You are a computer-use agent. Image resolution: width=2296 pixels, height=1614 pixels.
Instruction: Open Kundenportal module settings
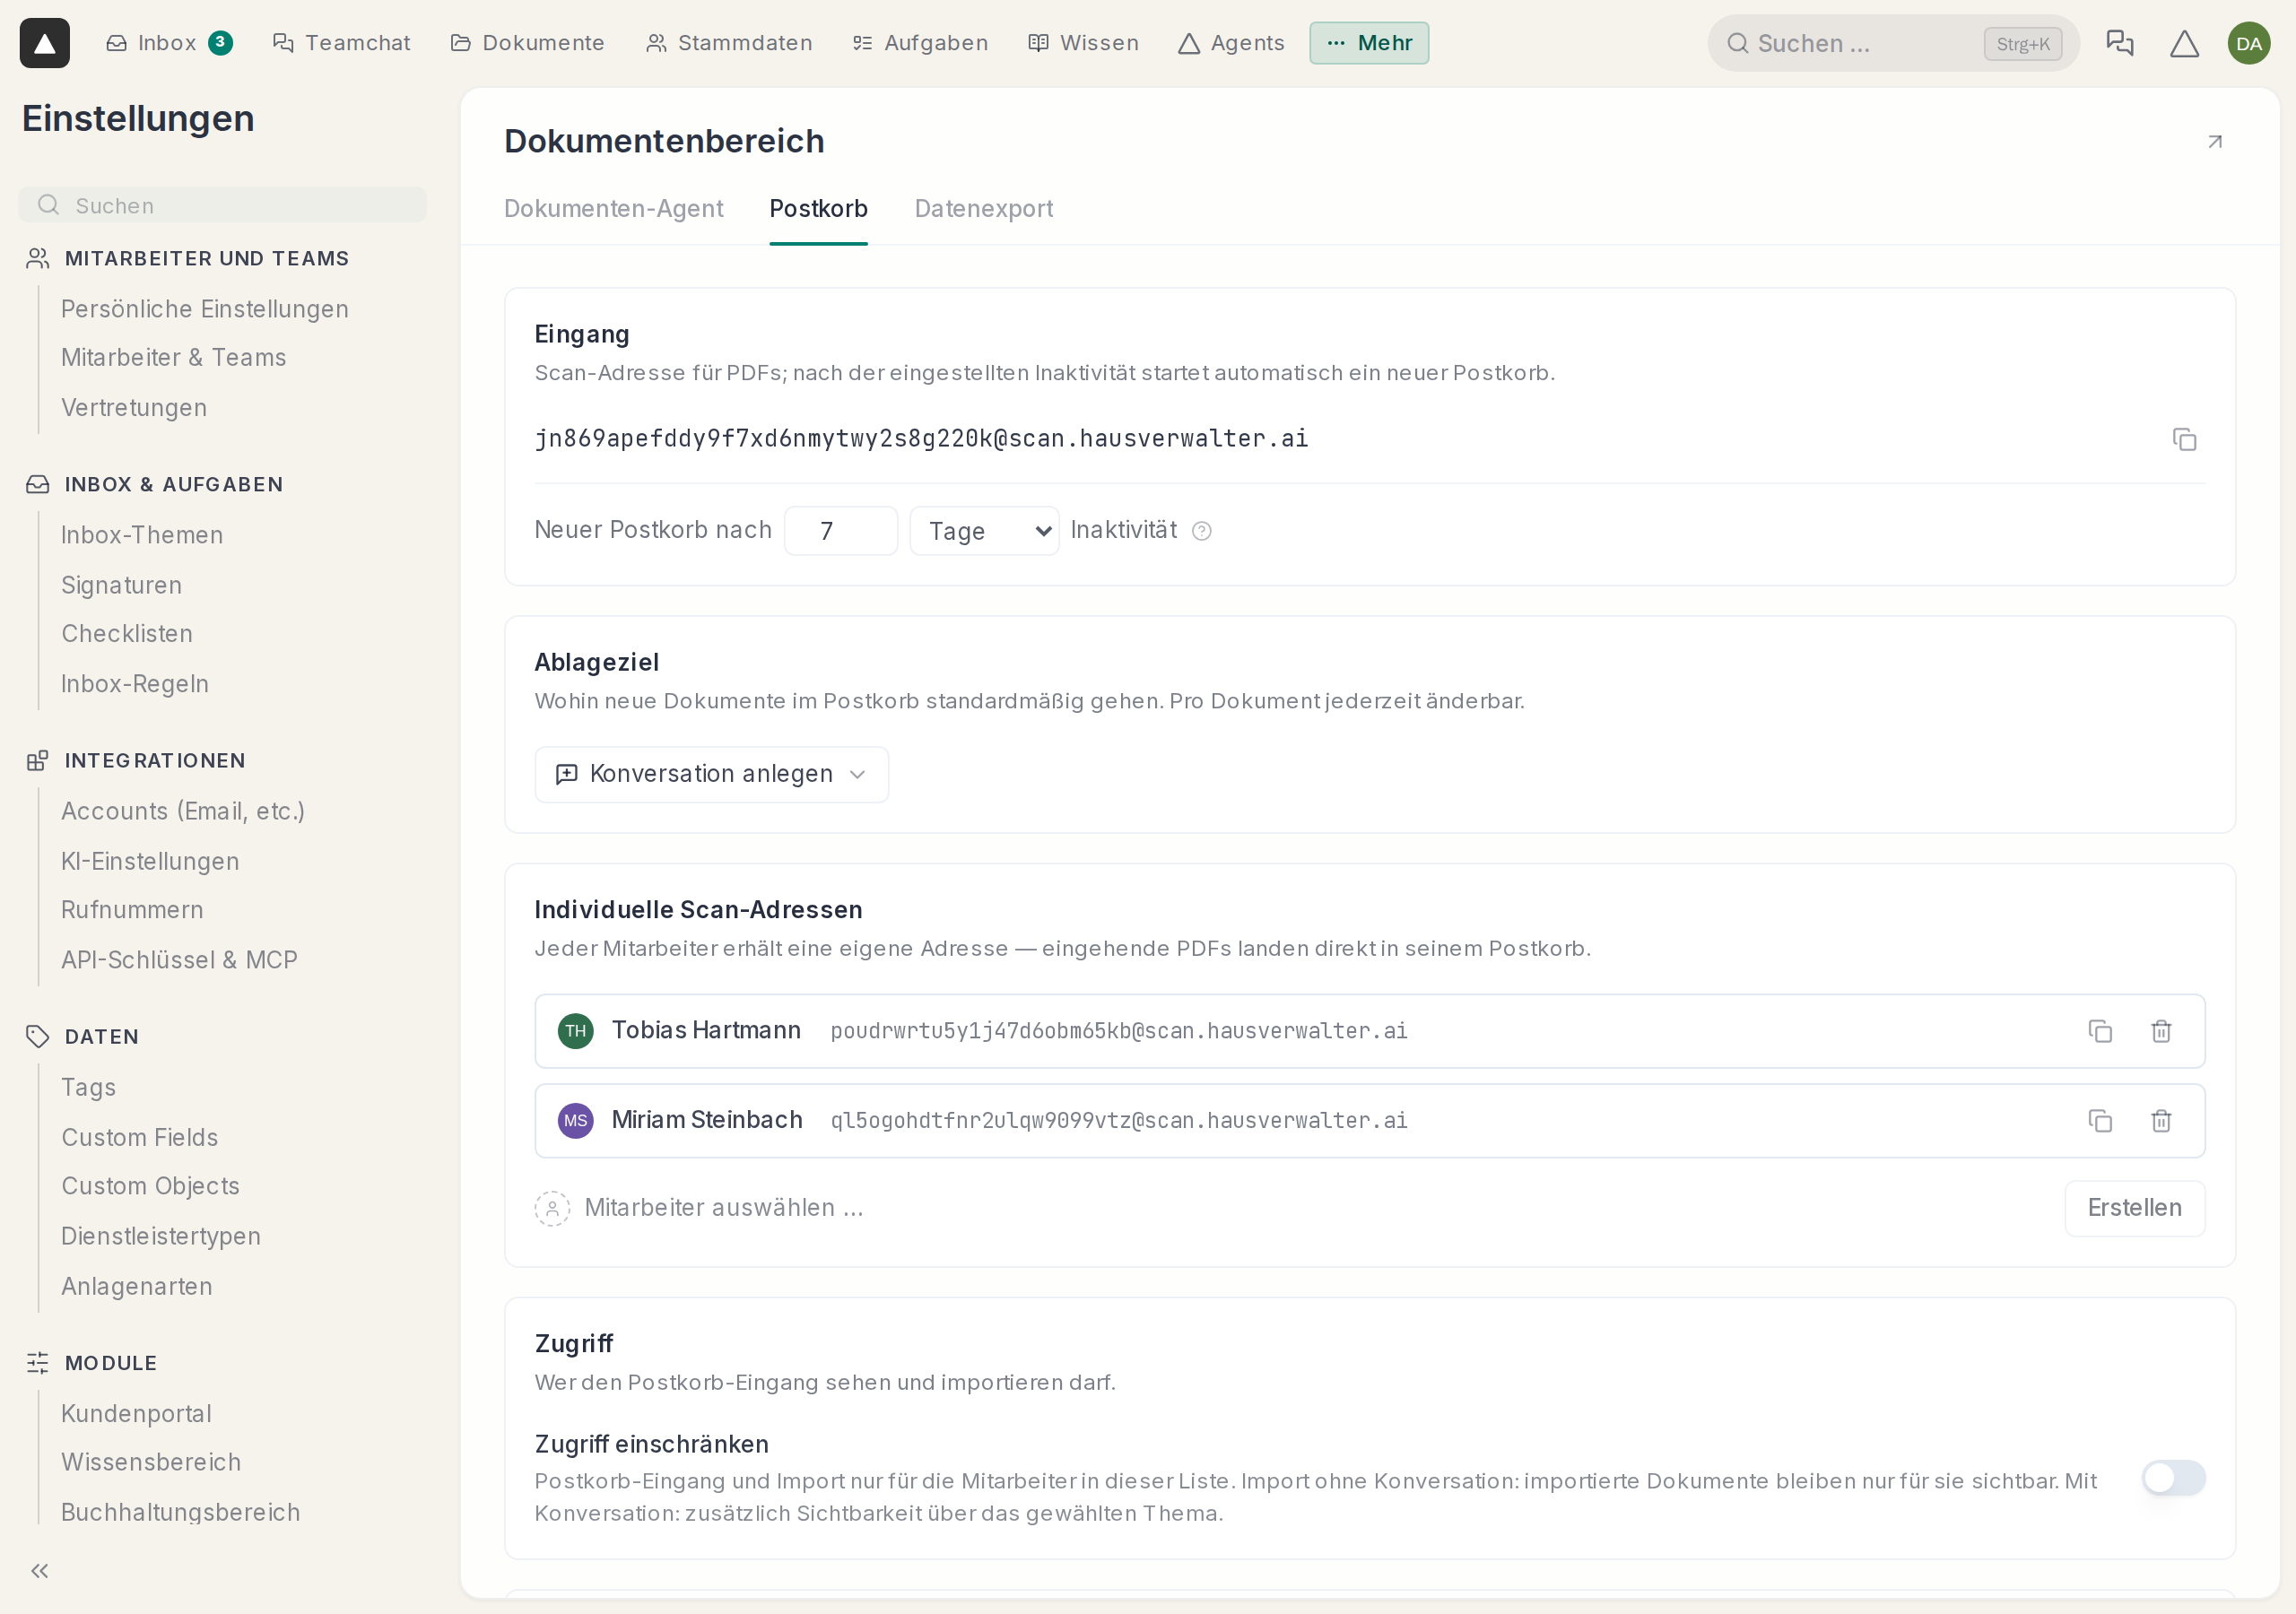136,1413
